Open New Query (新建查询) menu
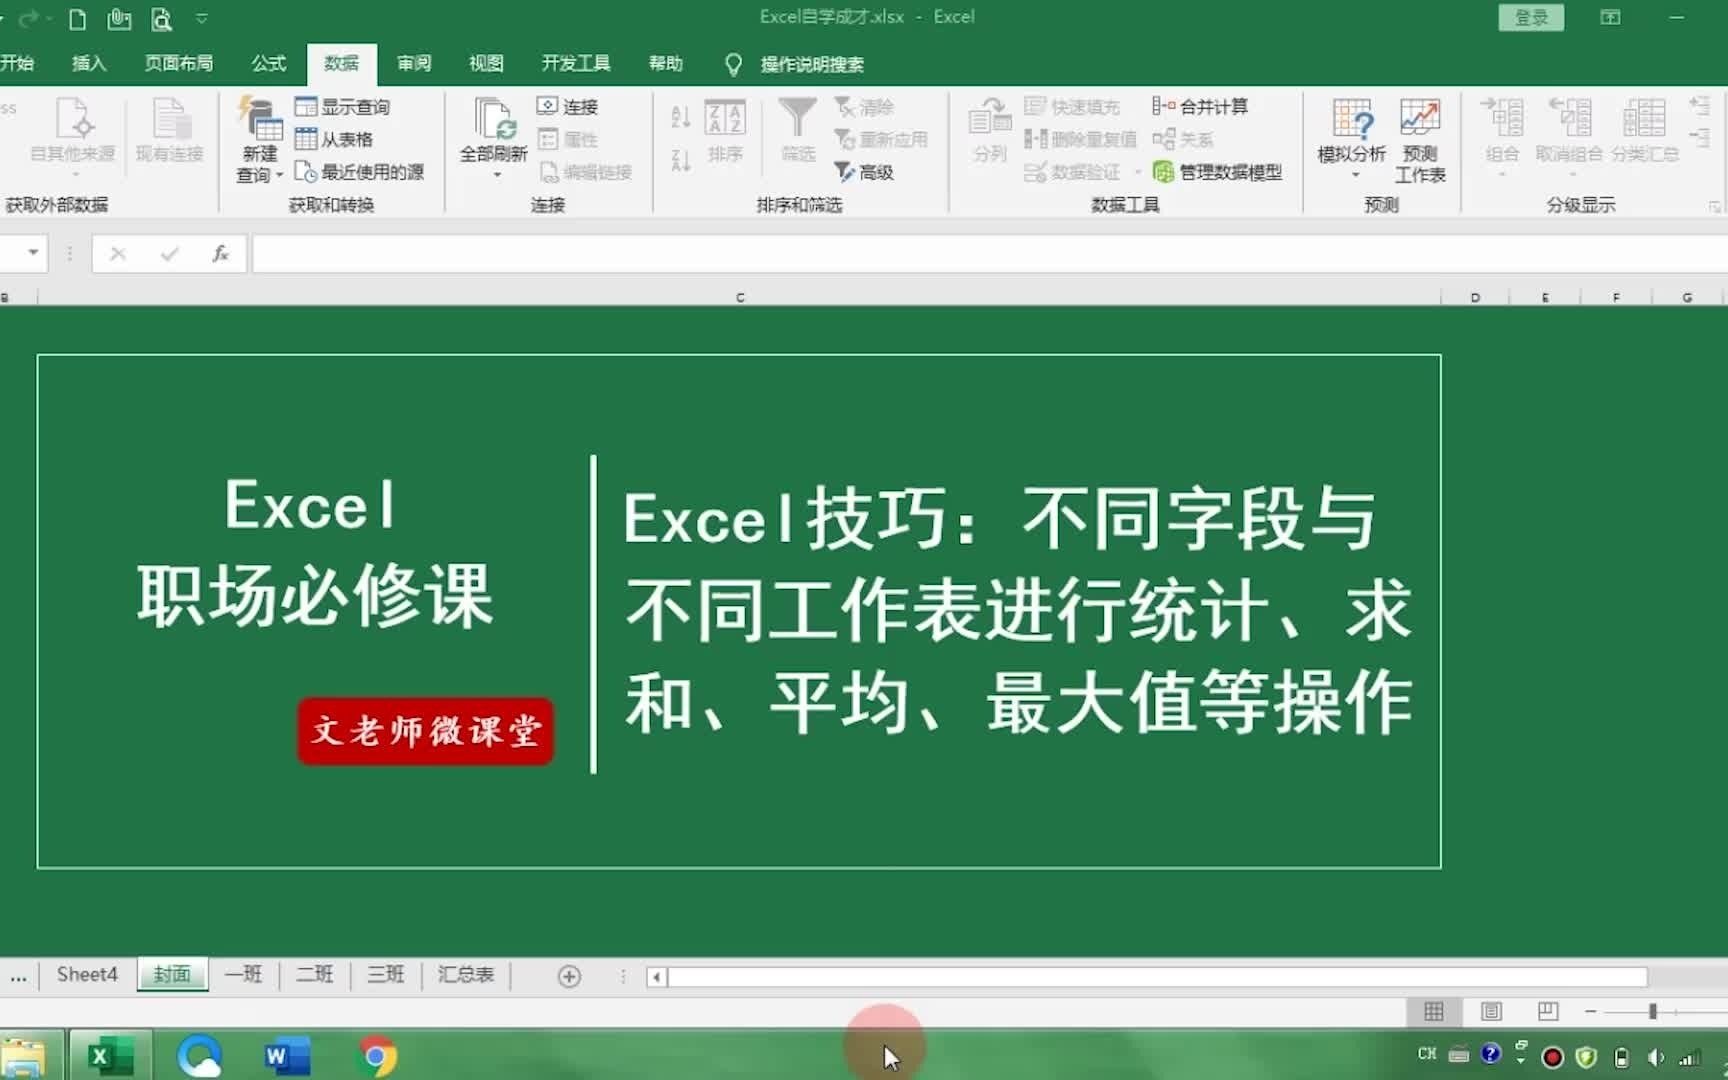 pos(260,140)
